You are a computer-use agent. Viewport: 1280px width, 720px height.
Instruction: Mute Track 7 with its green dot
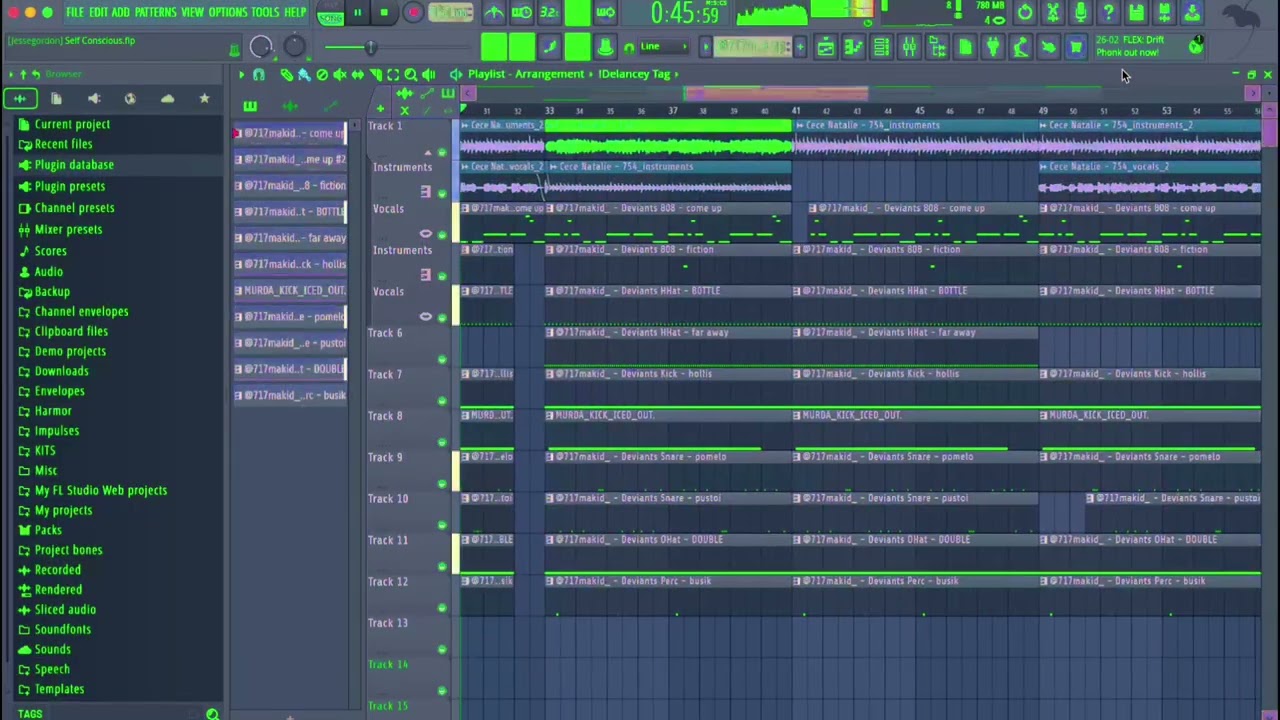[442, 400]
